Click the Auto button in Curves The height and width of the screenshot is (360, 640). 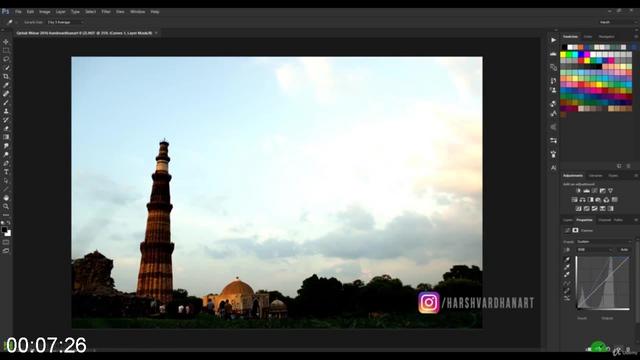[x=624, y=249]
